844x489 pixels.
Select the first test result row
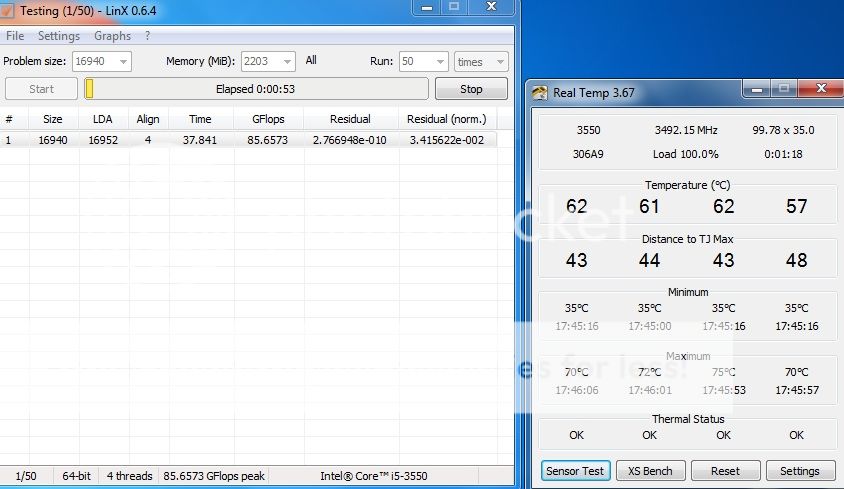pyautogui.click(x=250, y=140)
